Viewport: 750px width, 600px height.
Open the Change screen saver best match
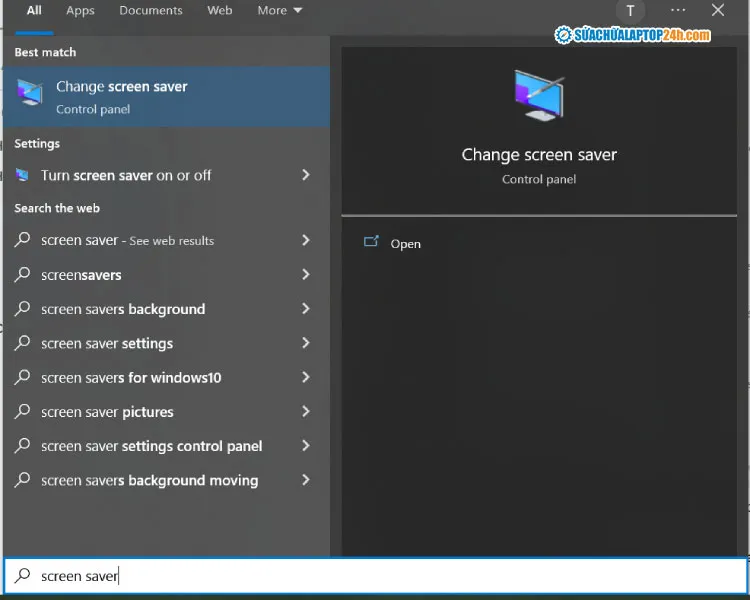tap(166, 97)
